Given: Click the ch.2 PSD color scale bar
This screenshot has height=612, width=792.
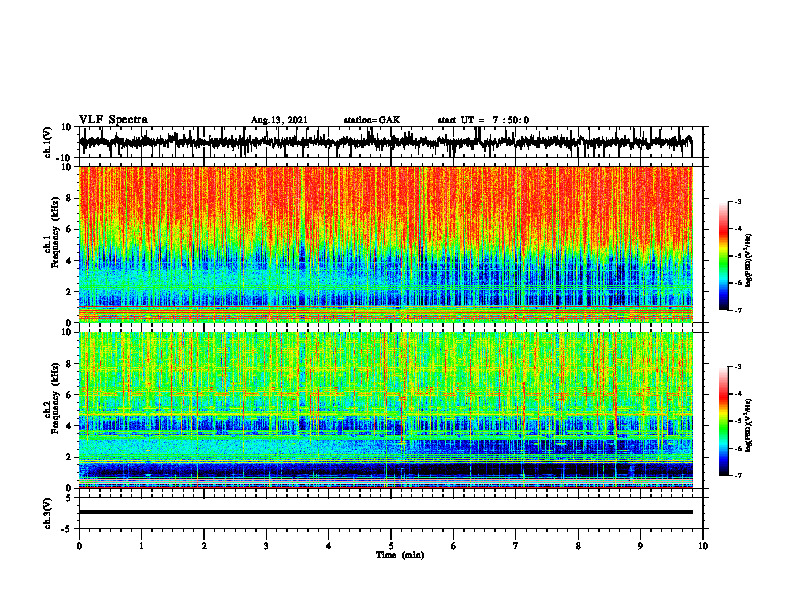Looking at the screenshot, I should coord(723,421).
